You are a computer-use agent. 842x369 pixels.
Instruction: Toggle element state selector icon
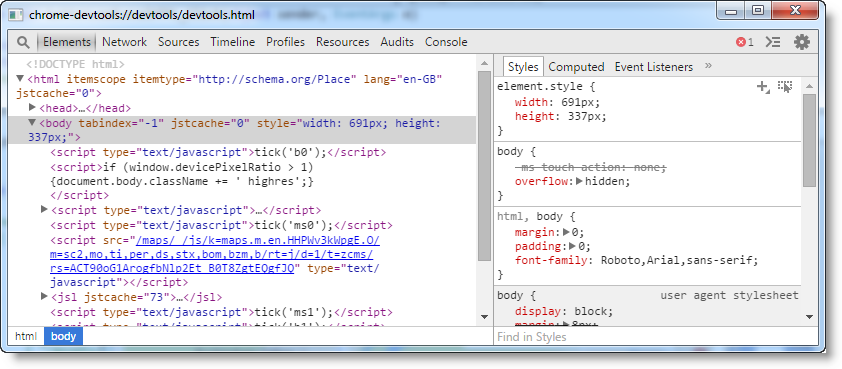(x=785, y=87)
